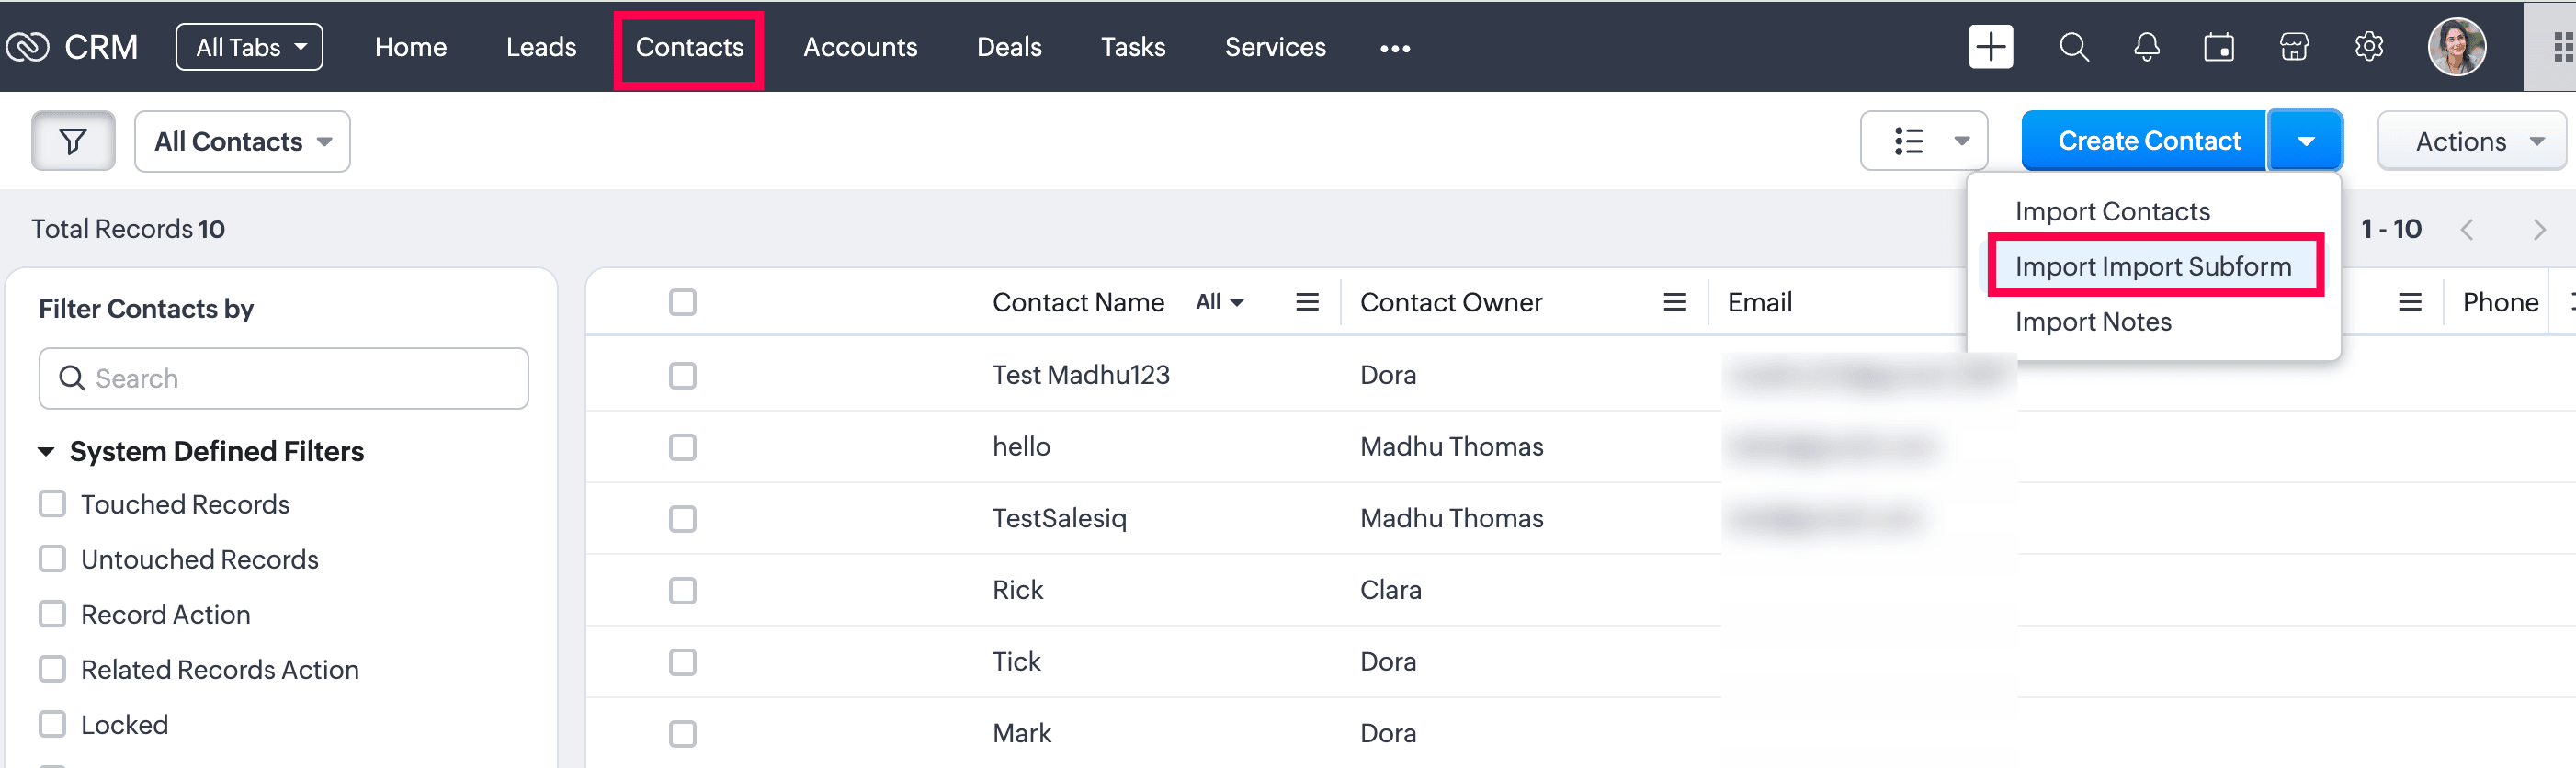Click the user profile avatar
This screenshot has height=768, width=2576.
[2456, 47]
